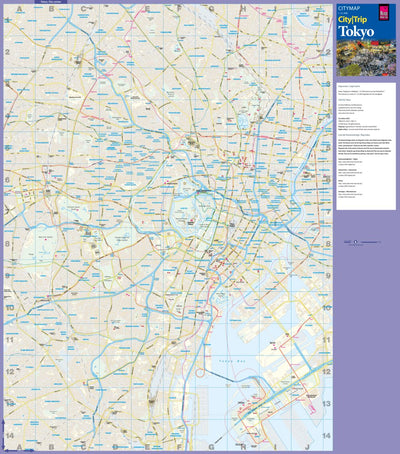
Task: Click the pink Reise Know-How publisher logo
Action: [x=383, y=12]
